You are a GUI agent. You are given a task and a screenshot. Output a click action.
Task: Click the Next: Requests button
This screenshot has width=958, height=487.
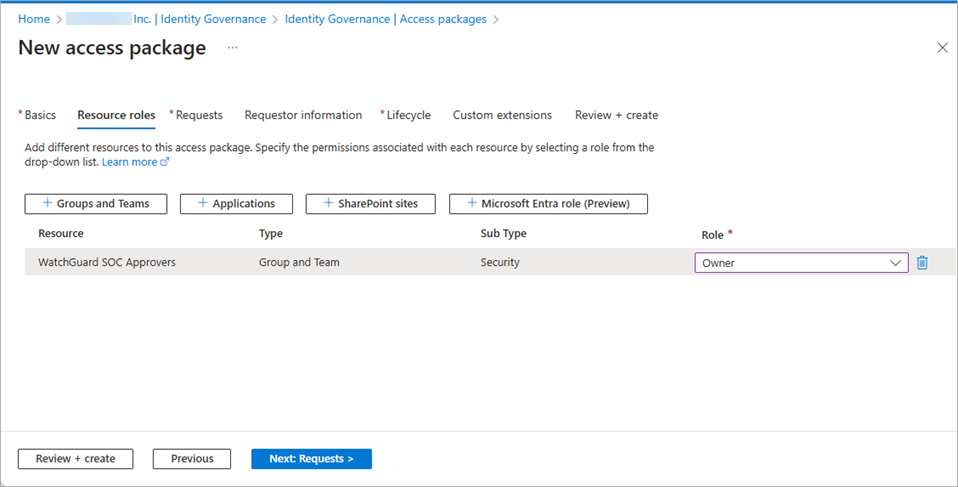coord(311,459)
